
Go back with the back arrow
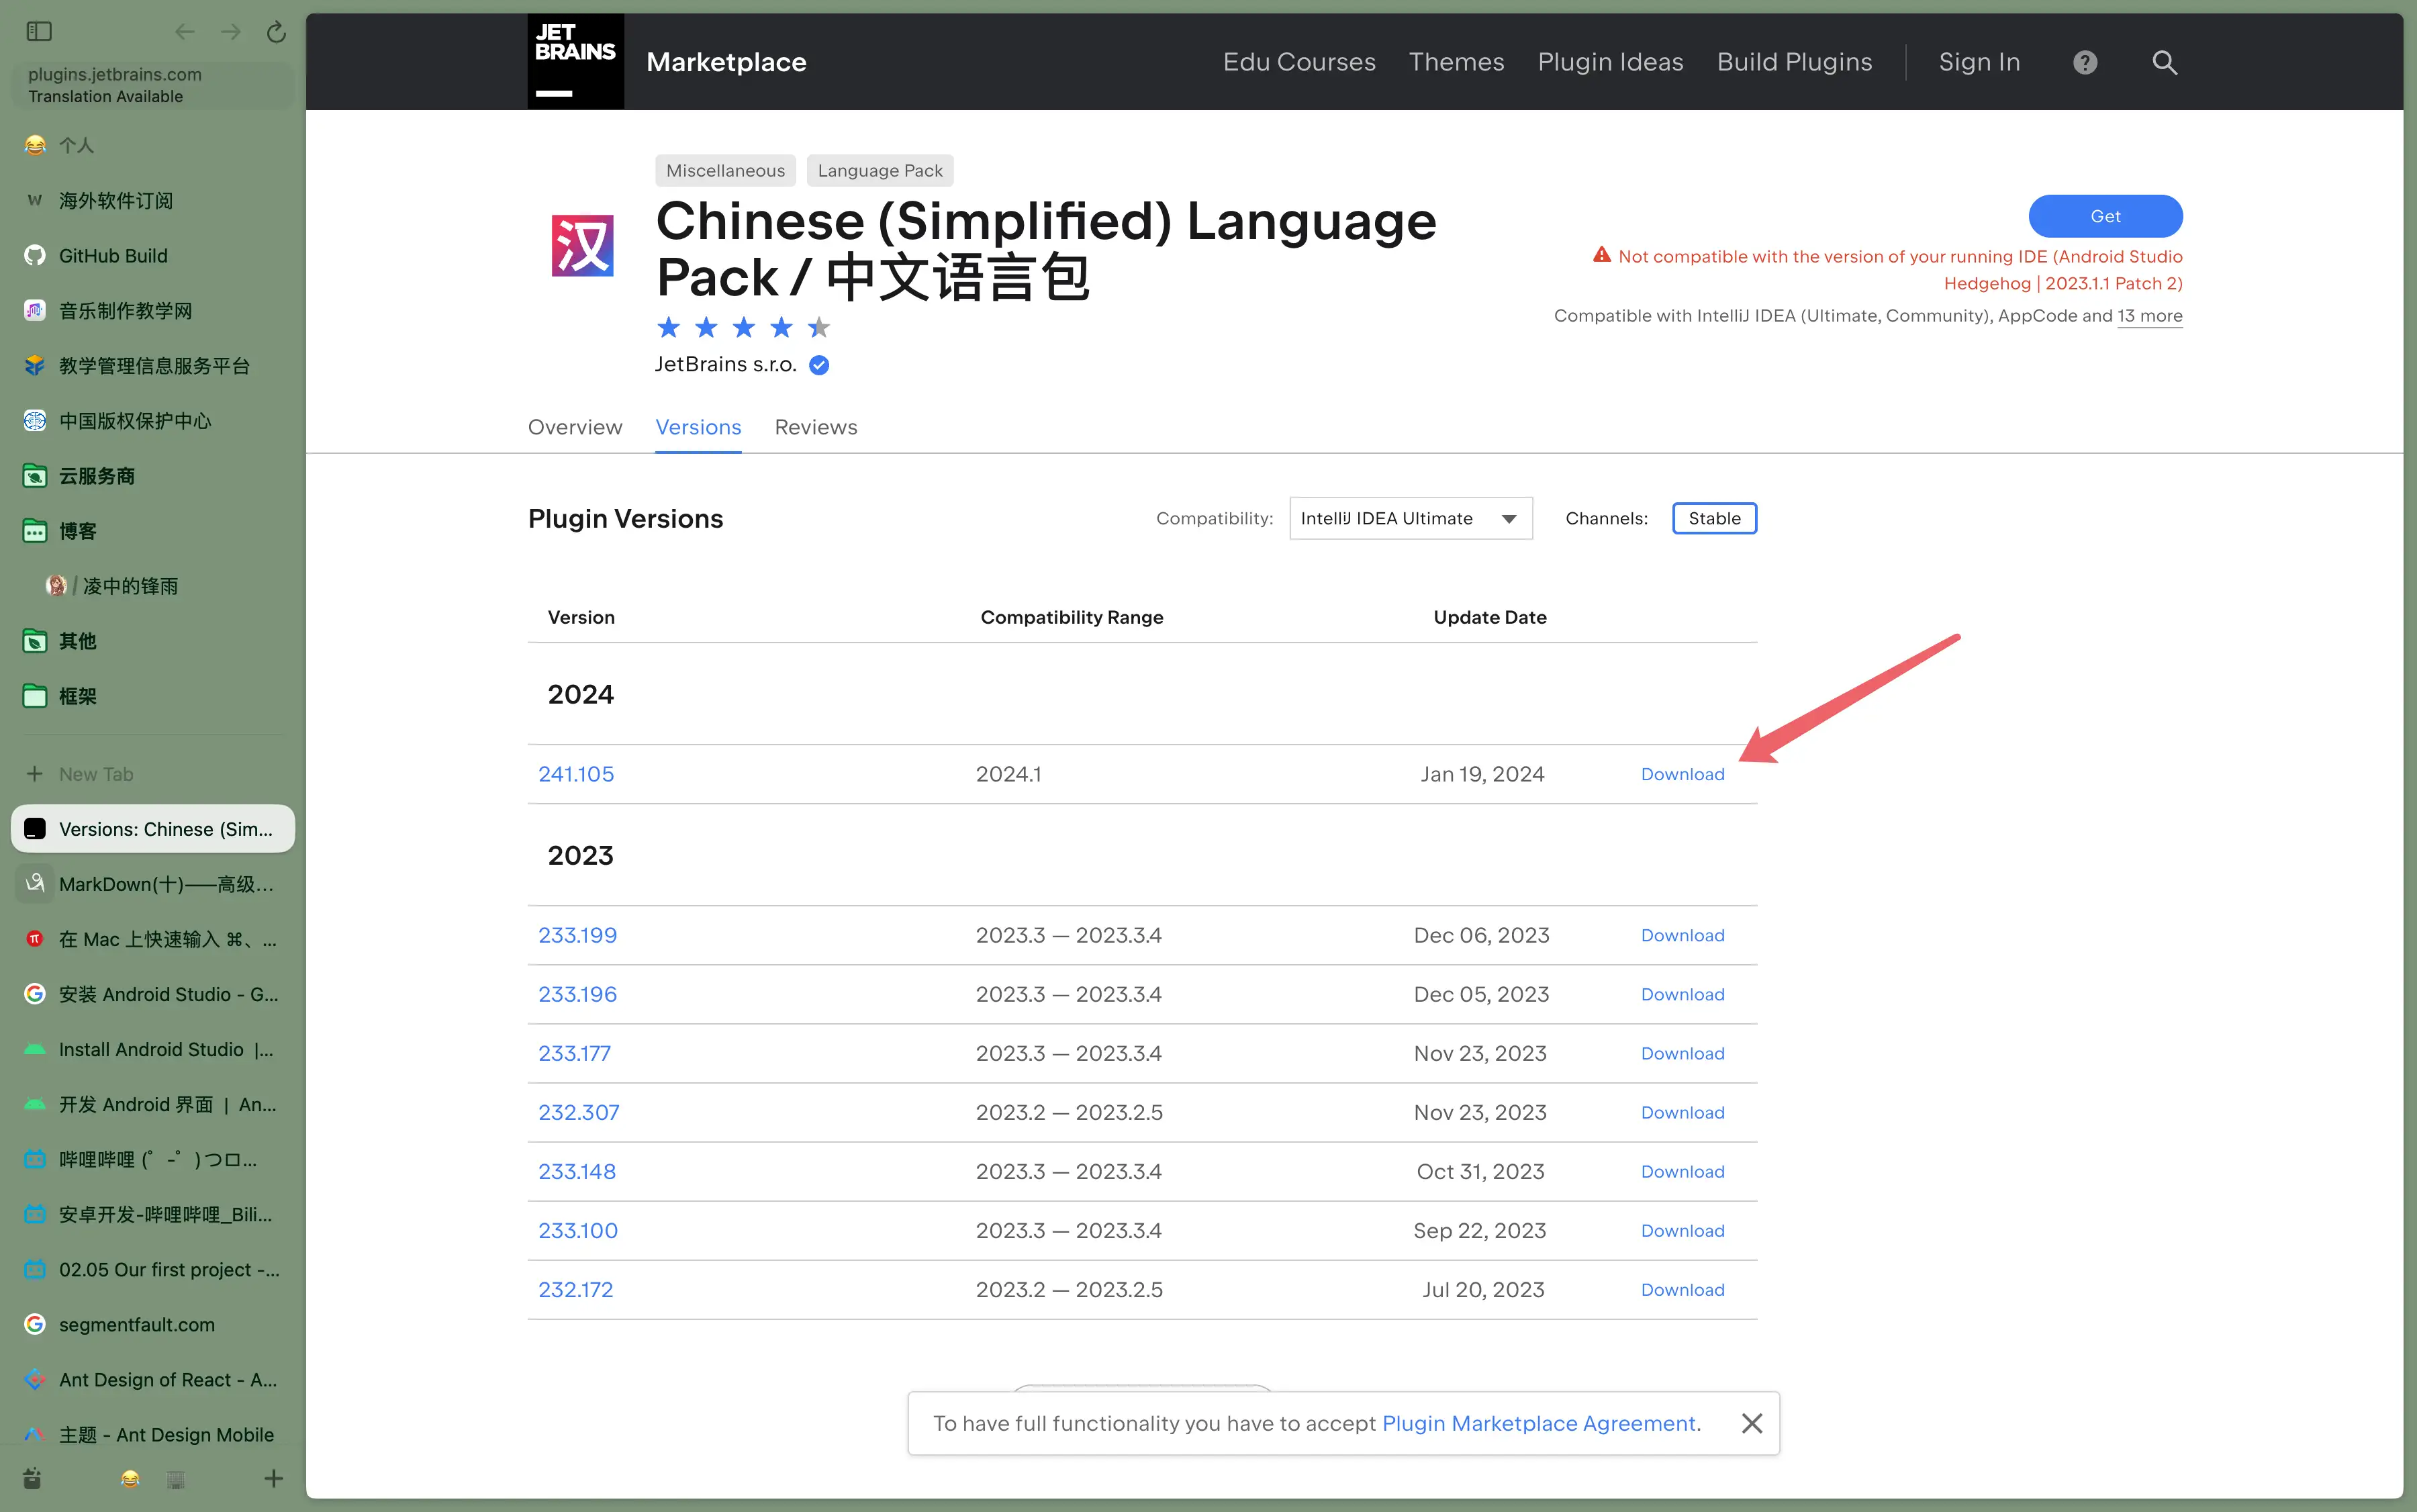coord(184,31)
